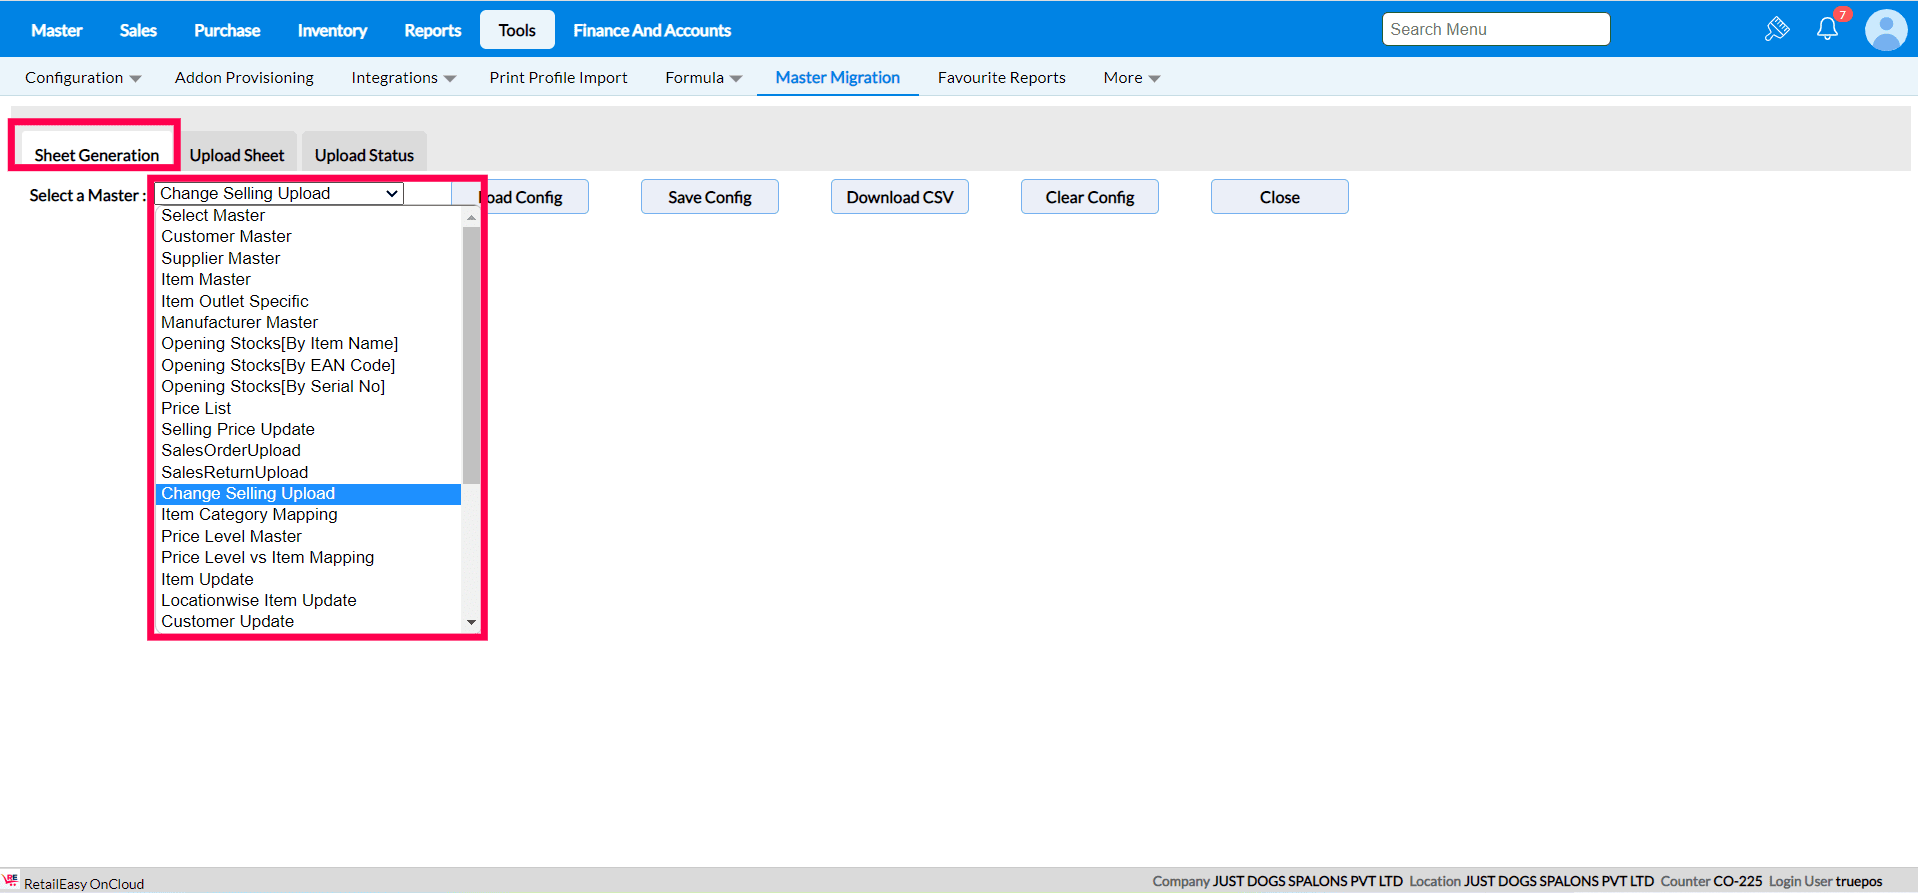Choose highlighted Change Selling Upload option

point(308,494)
